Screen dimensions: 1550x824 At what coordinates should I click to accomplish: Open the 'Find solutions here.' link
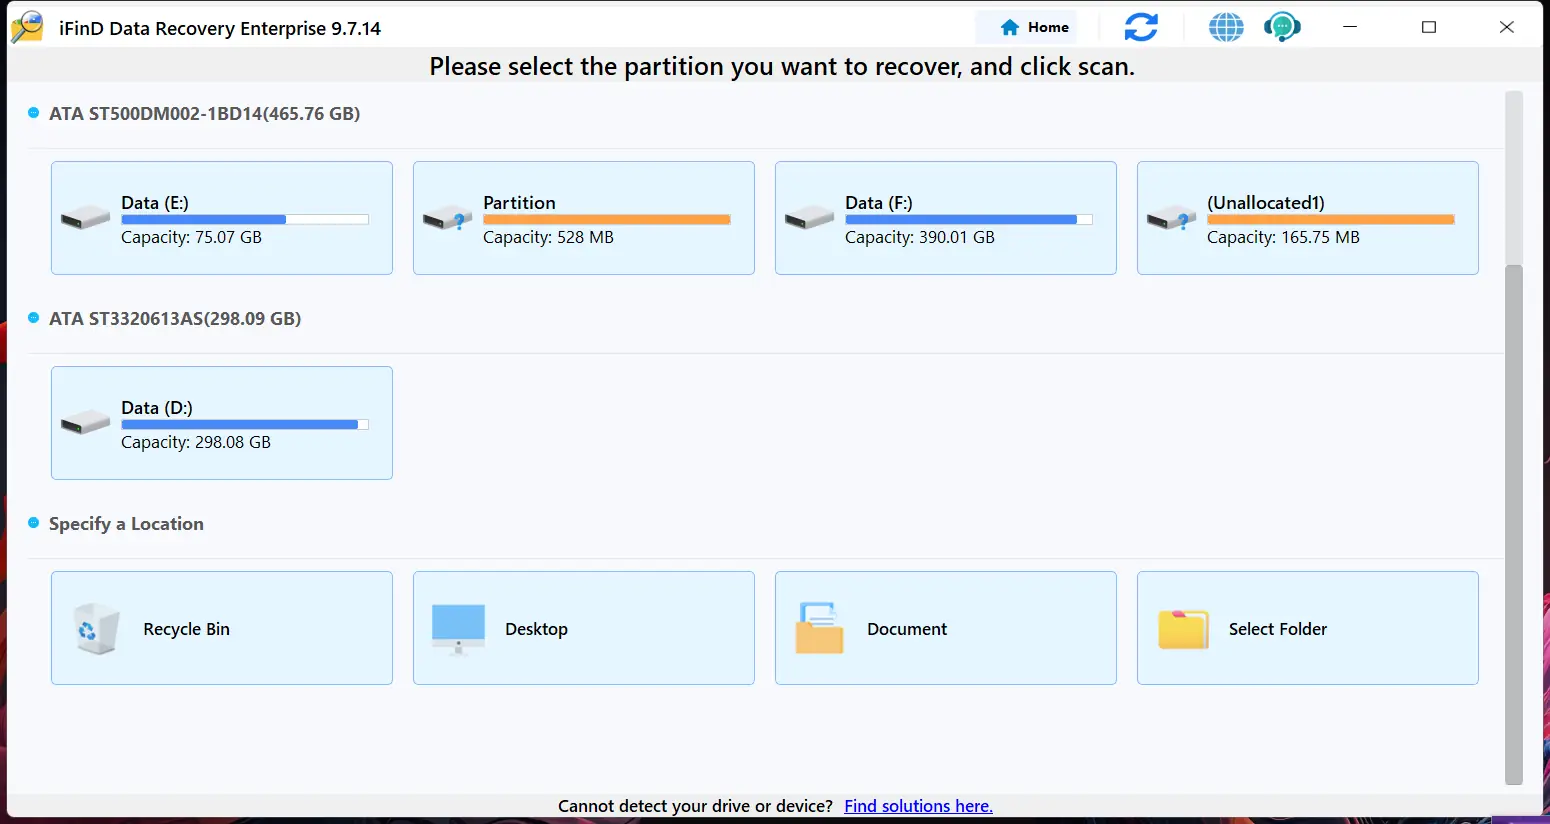(918, 806)
